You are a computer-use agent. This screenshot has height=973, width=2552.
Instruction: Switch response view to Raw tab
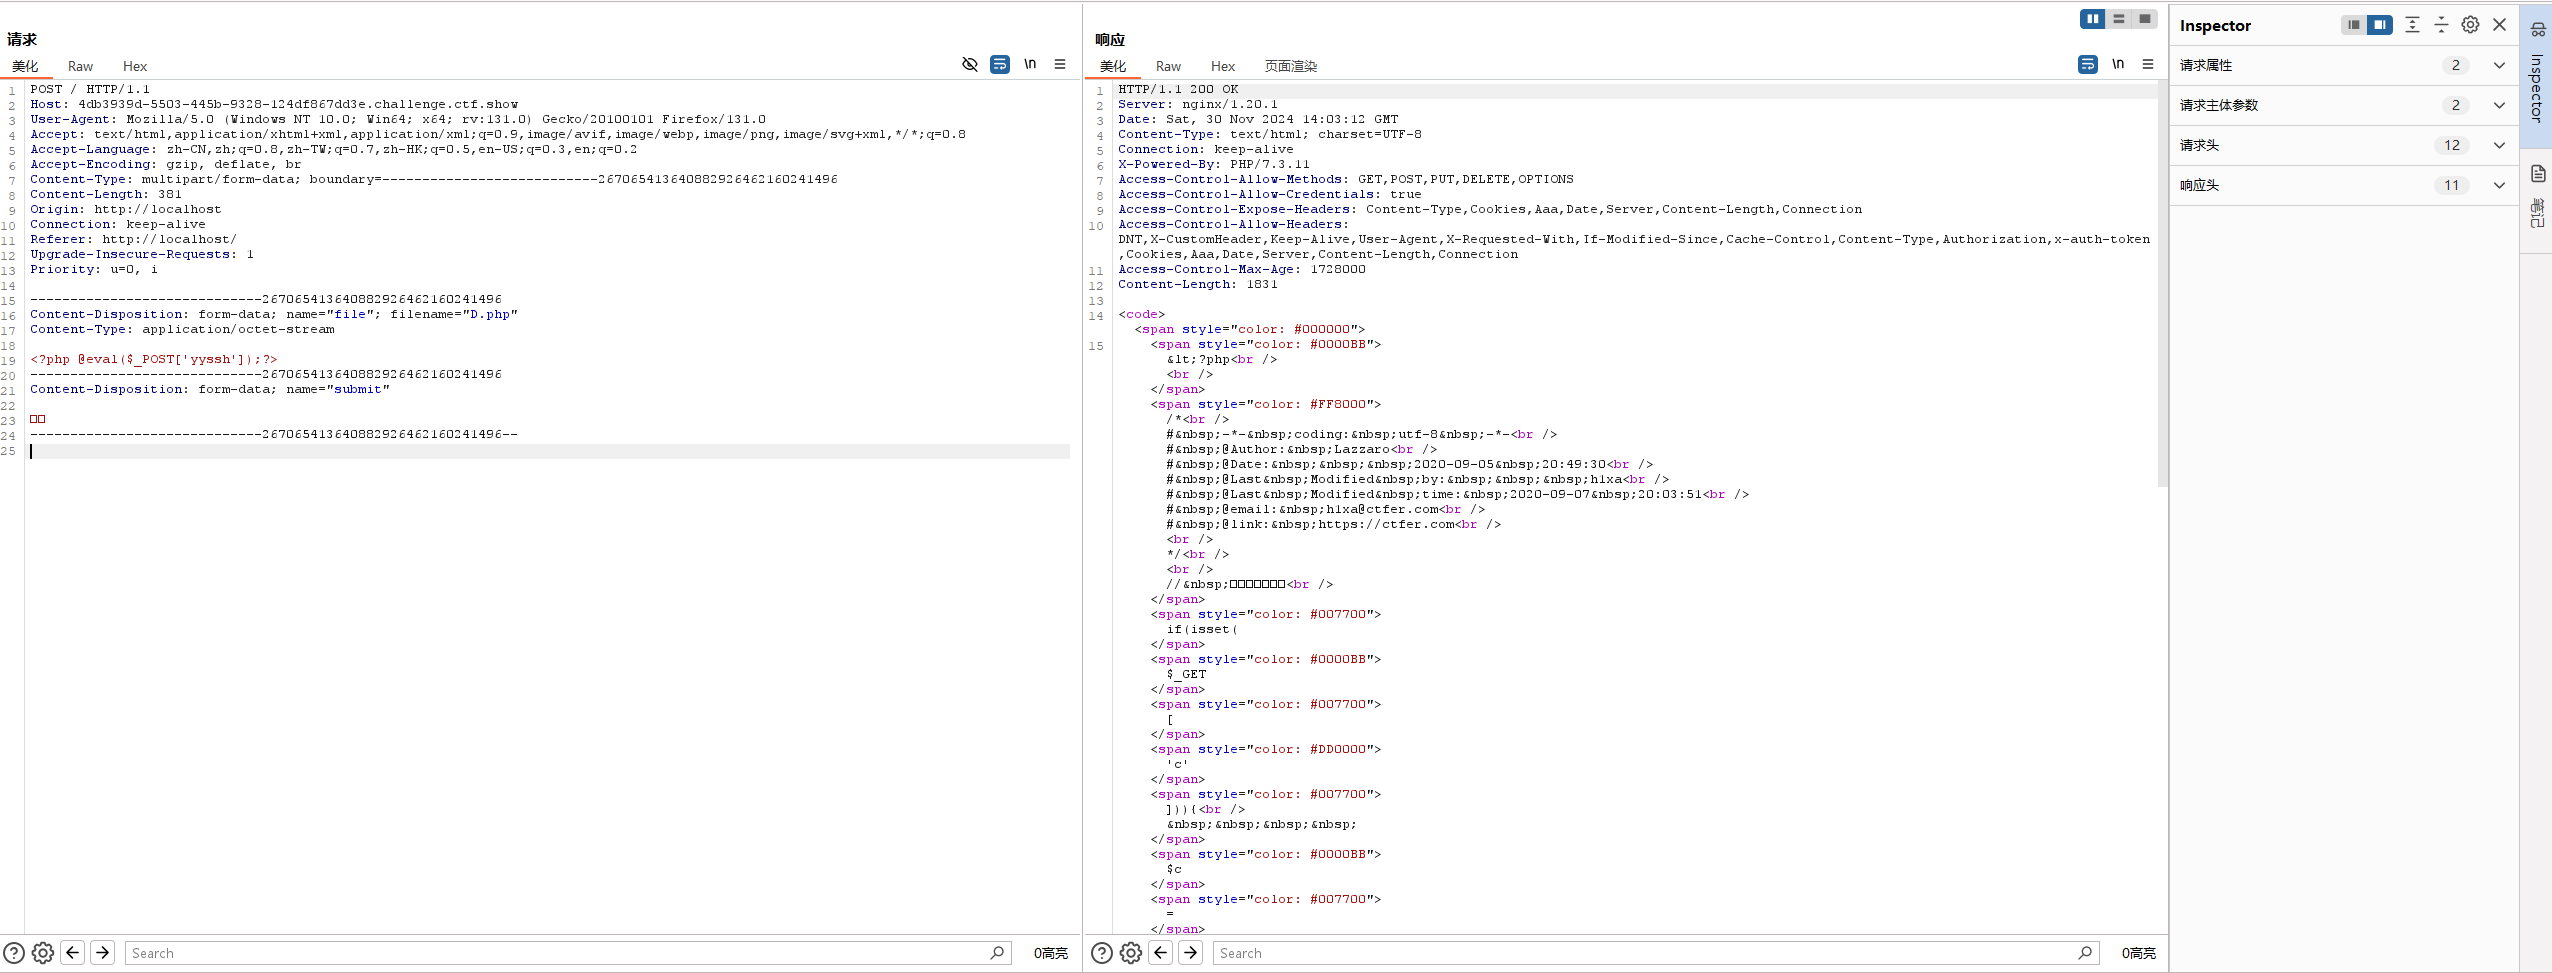(x=1168, y=66)
